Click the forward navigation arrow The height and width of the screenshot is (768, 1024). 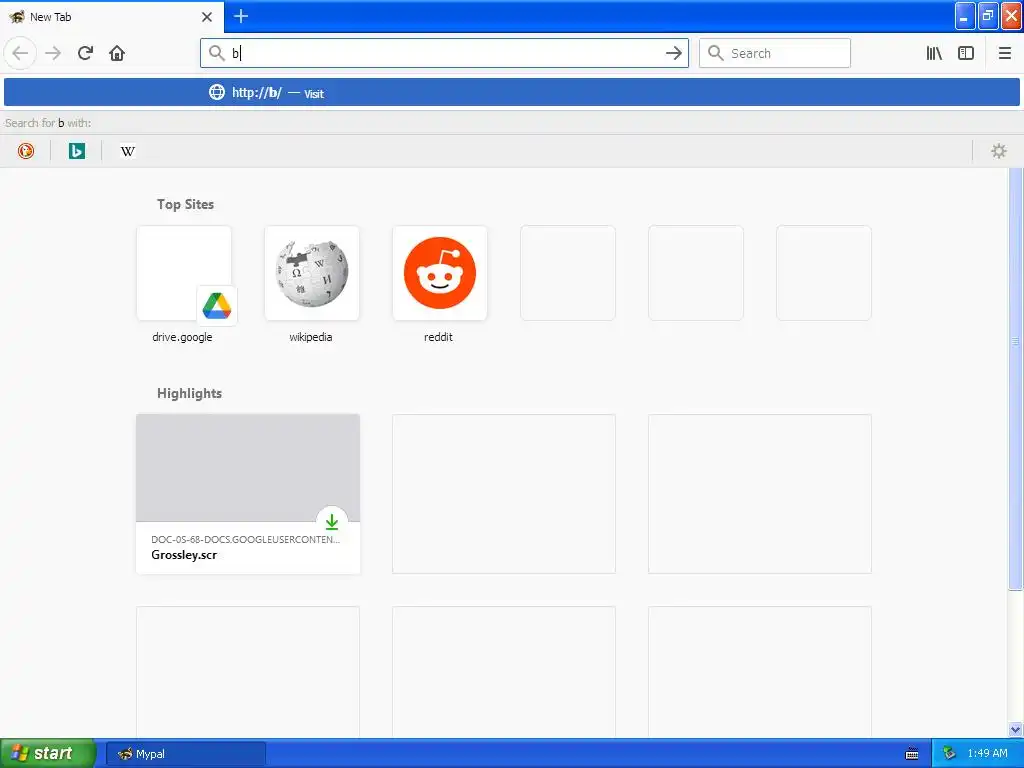(x=53, y=53)
